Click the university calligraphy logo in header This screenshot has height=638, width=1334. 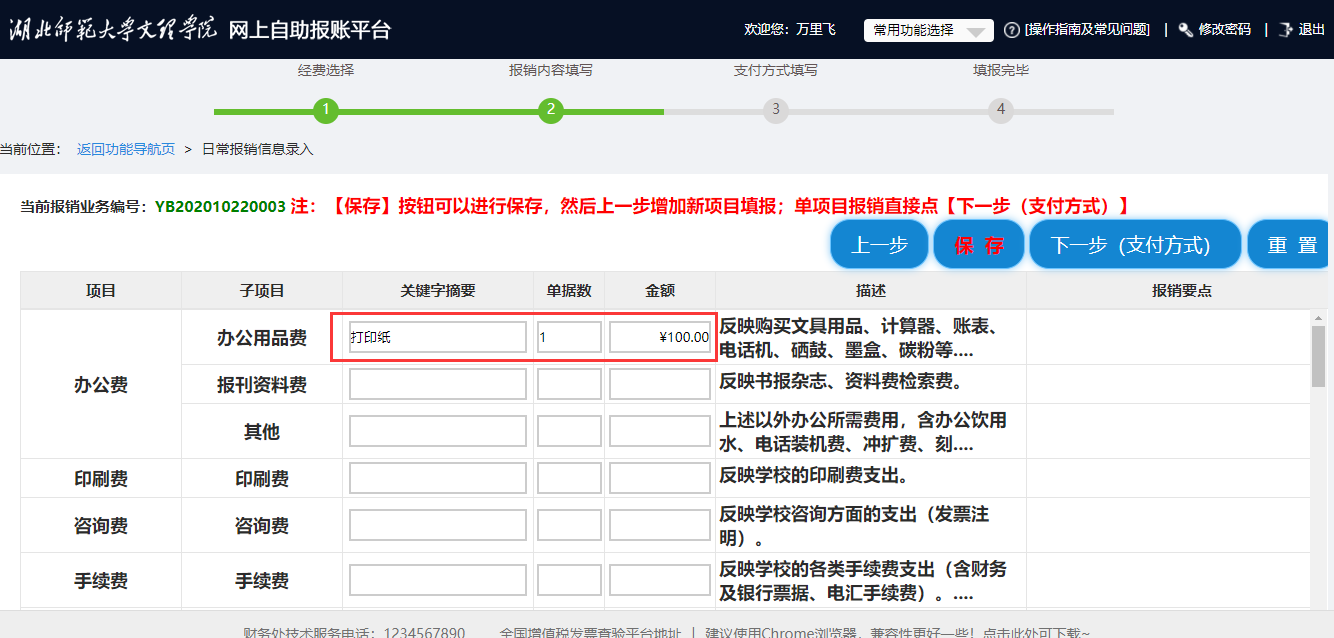[112, 29]
